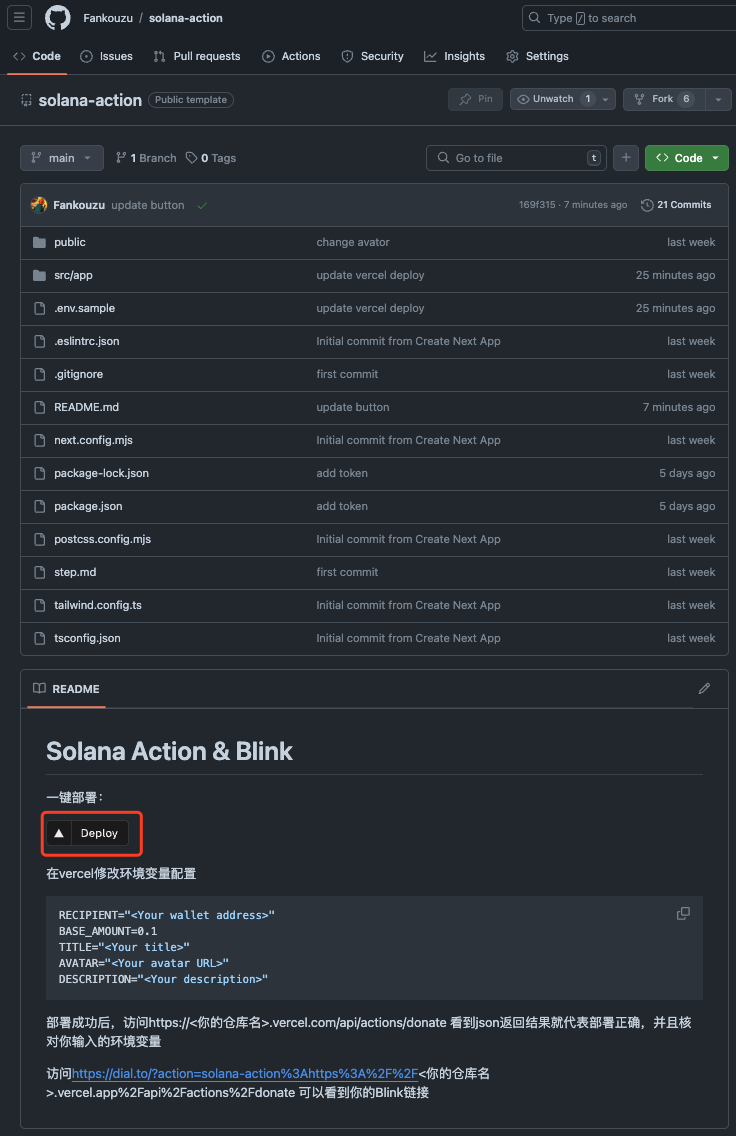The image size is (736, 1136).
Task: Open the package-lock.json file
Action: (x=101, y=473)
